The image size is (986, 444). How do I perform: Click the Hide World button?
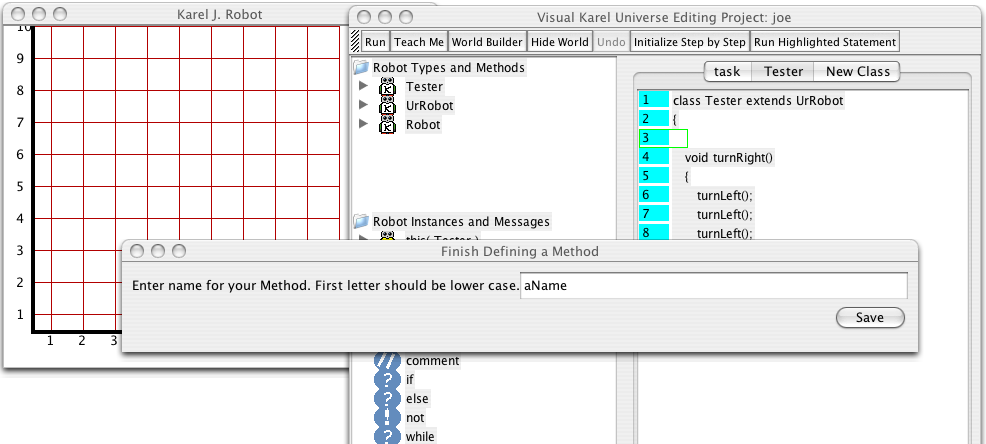pyautogui.click(x=559, y=42)
